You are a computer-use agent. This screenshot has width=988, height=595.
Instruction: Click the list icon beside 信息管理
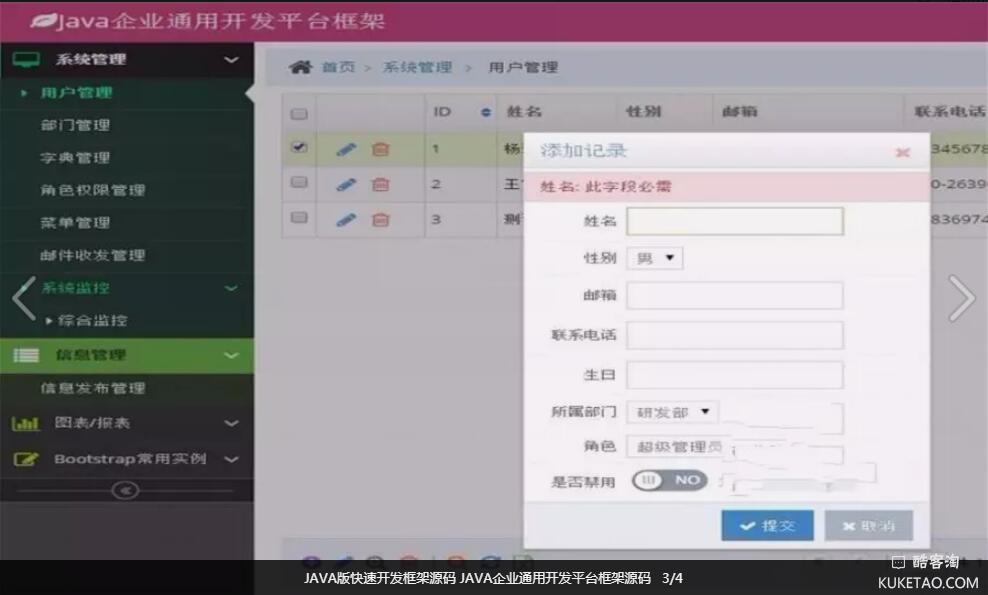pyautogui.click(x=26, y=355)
